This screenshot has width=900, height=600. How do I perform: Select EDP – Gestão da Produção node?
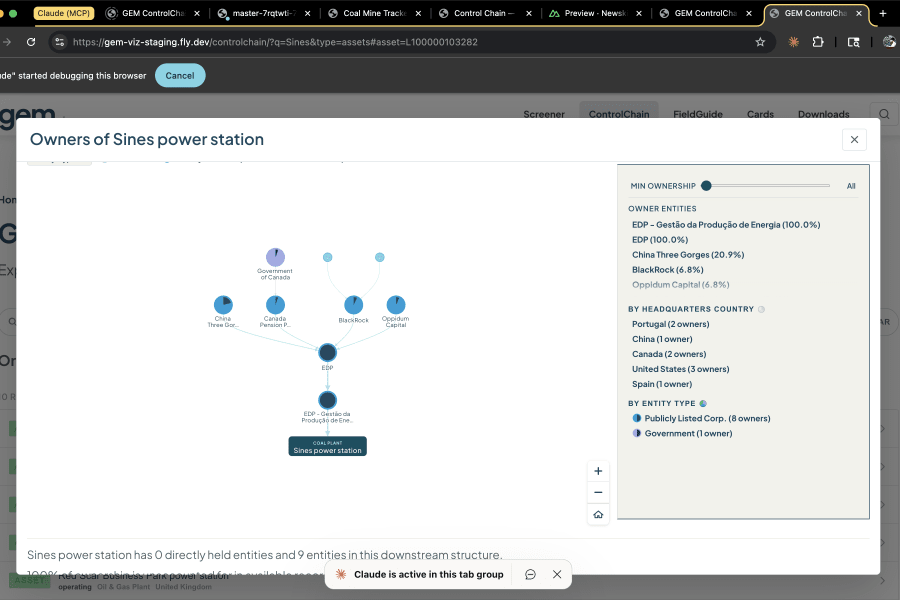(x=327, y=400)
